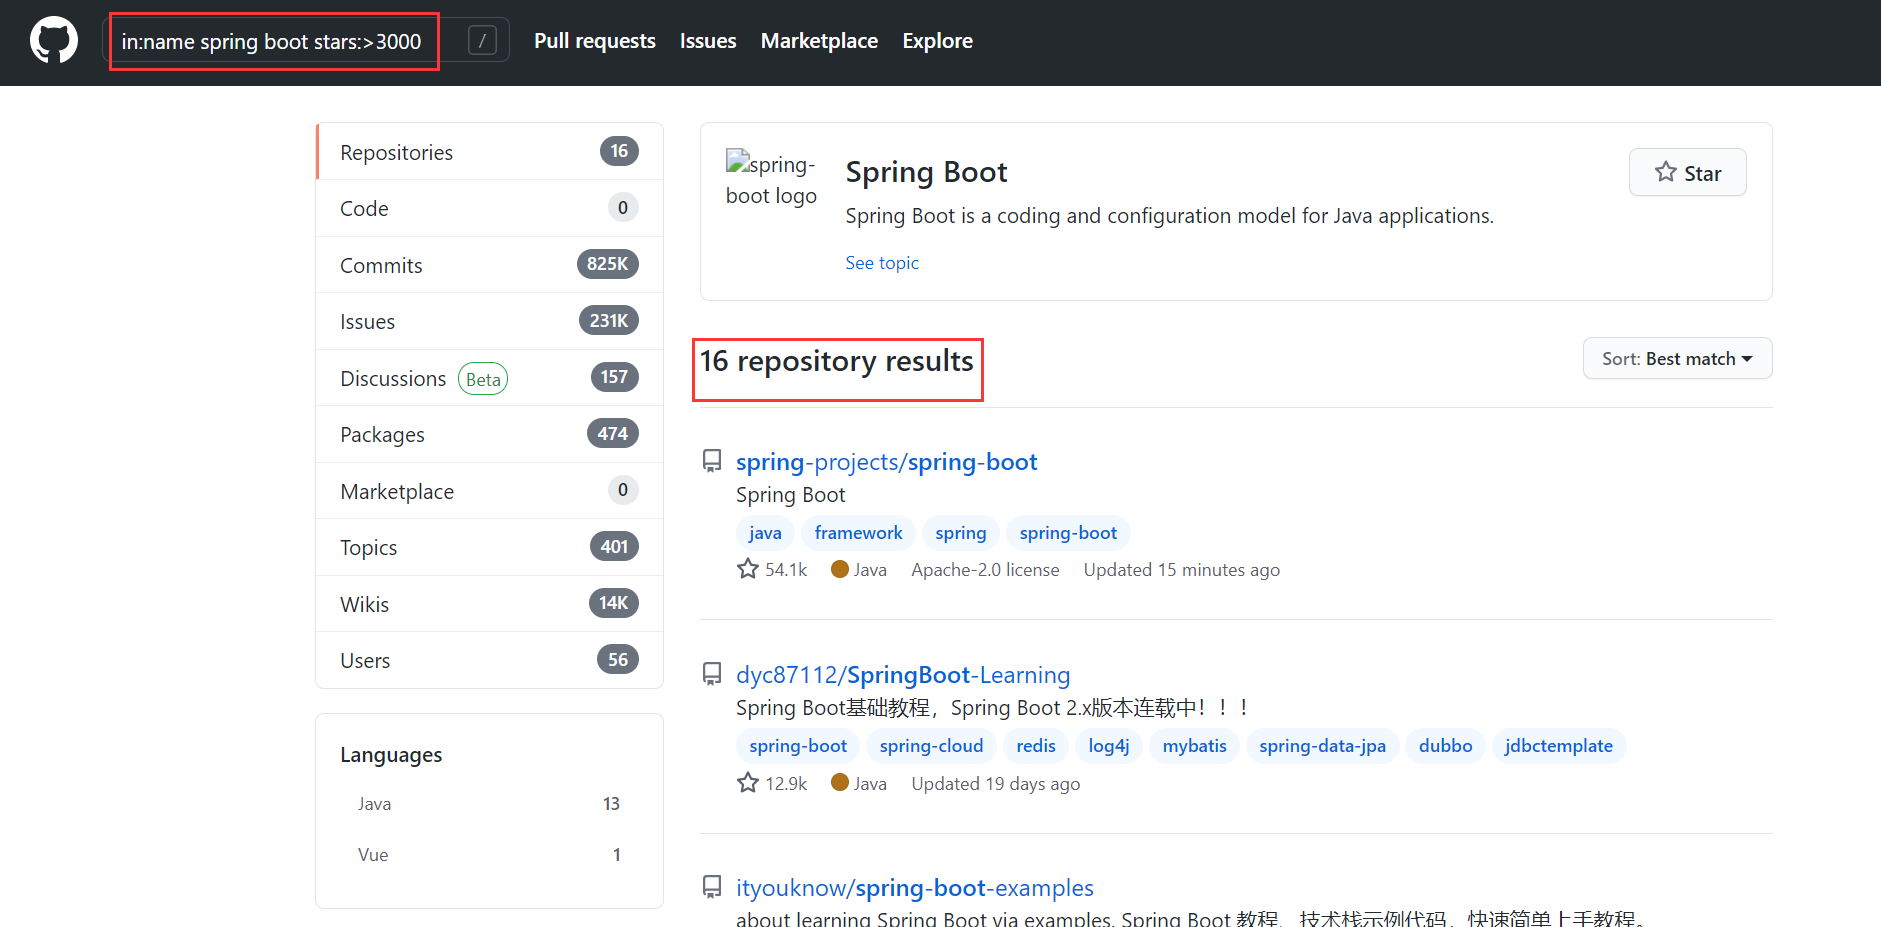The height and width of the screenshot is (927, 1881).
Task: Click the spring-cloud topic tag
Action: 931,746
